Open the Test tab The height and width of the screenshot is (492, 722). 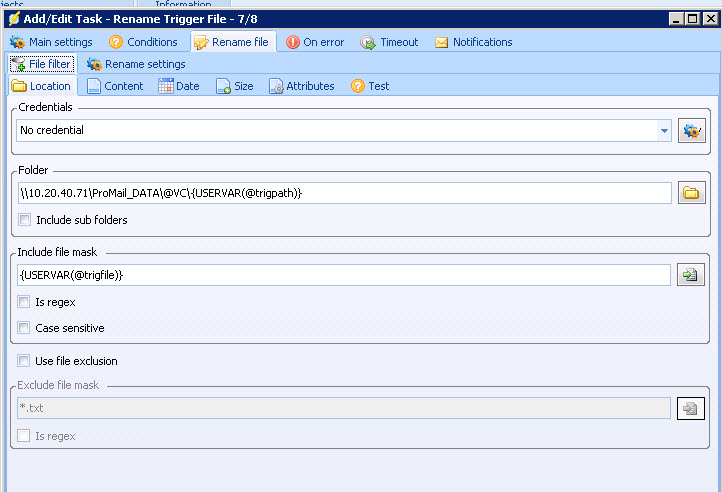point(370,86)
